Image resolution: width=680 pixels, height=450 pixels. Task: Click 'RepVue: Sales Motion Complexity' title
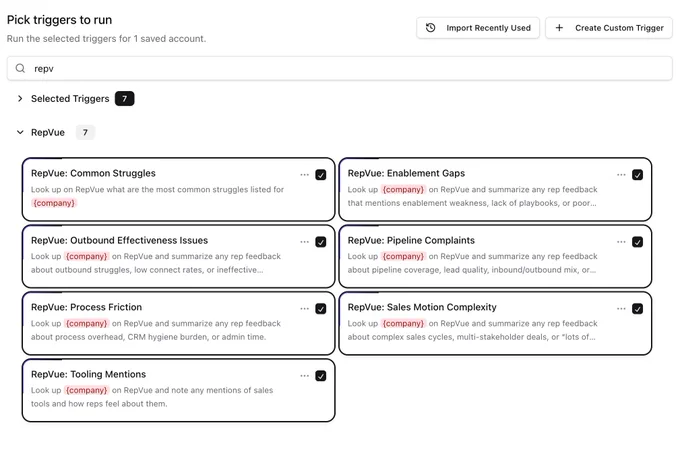[422, 307]
